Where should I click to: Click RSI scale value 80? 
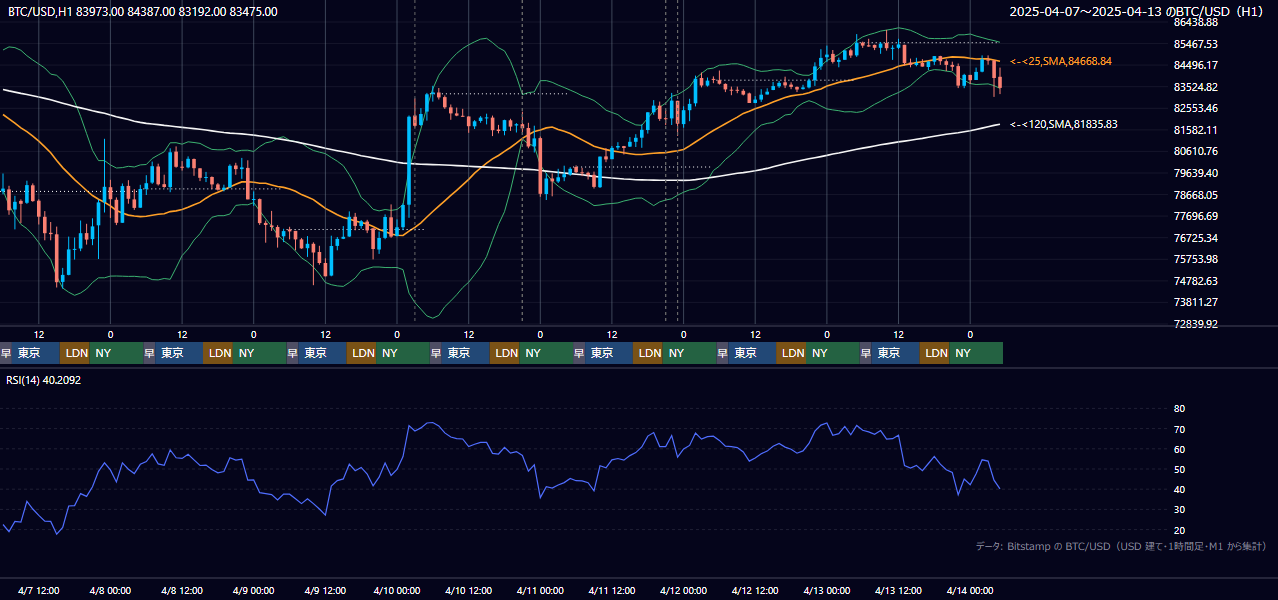(1179, 409)
